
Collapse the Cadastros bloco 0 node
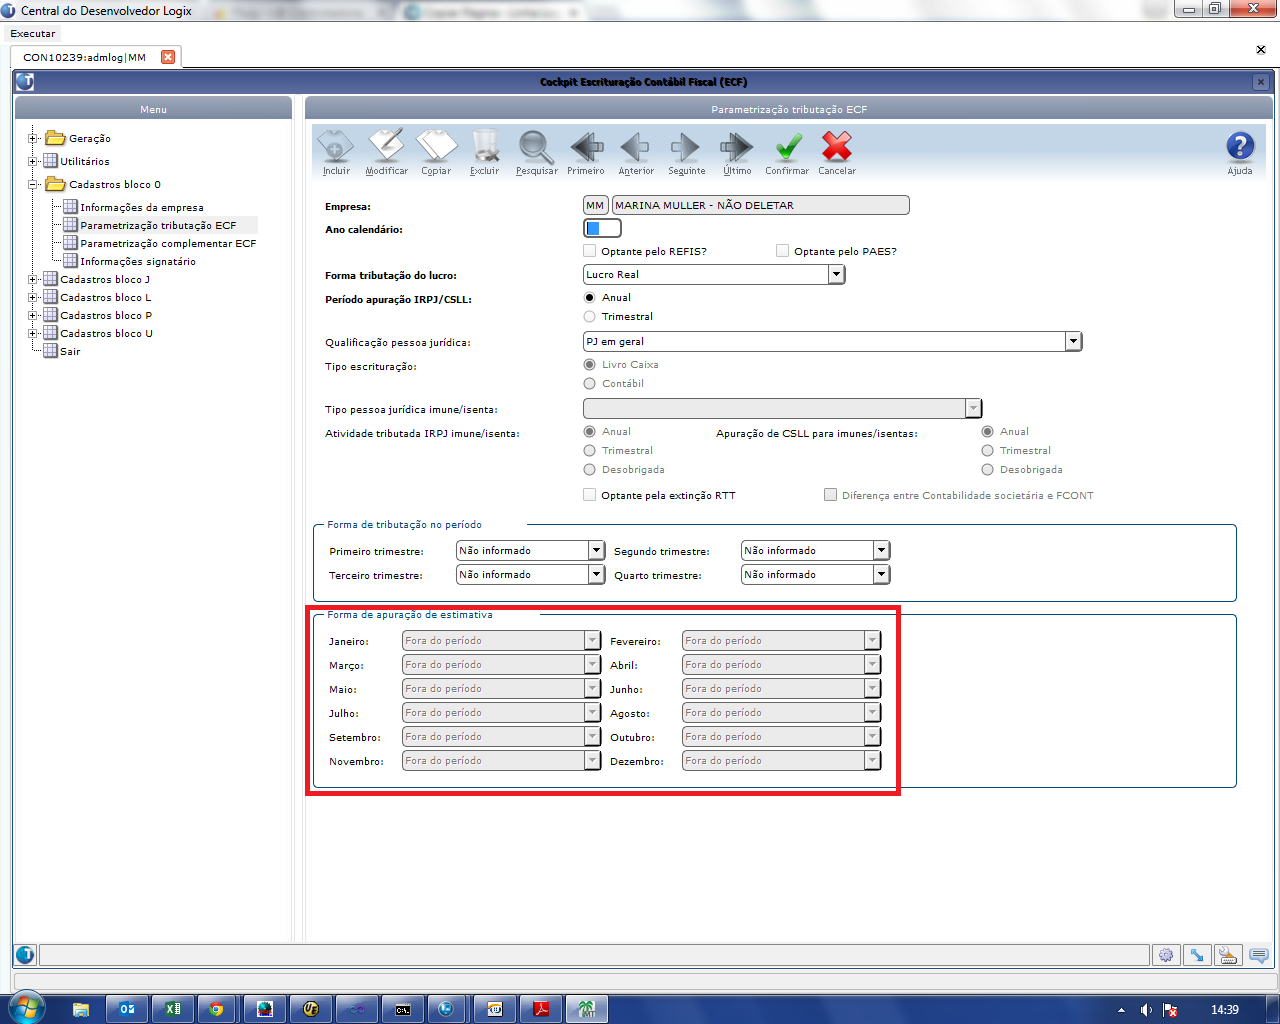[x=33, y=185]
